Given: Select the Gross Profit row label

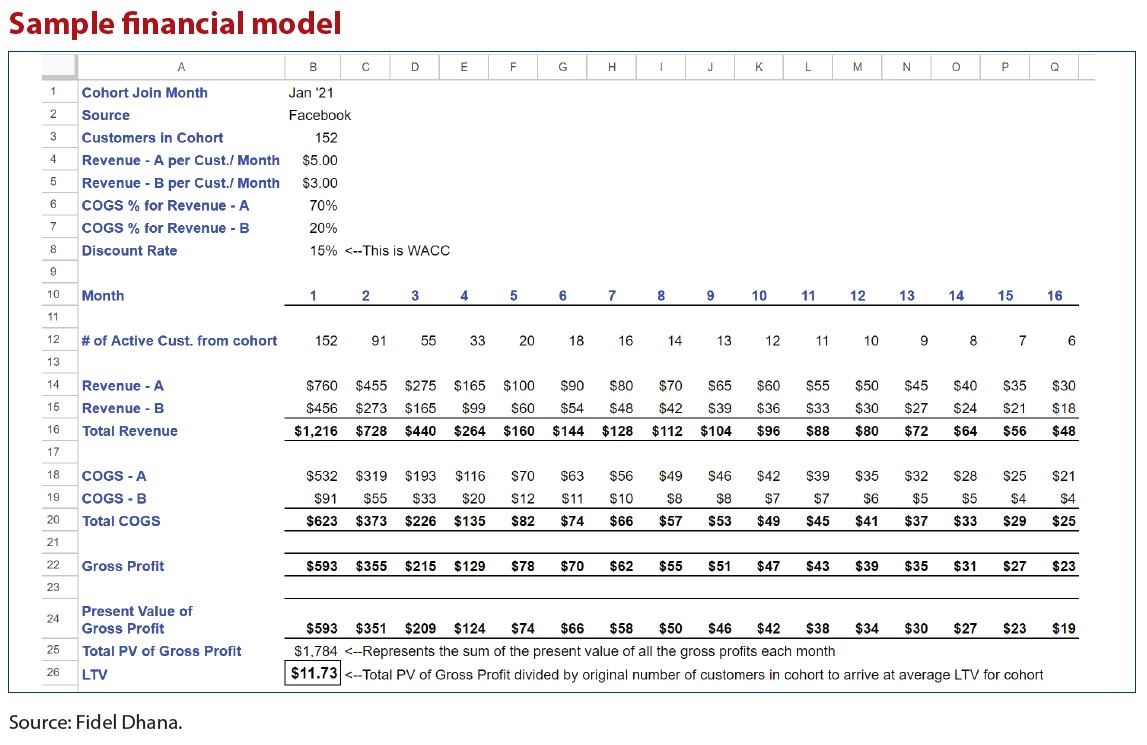Looking at the screenshot, I should coord(123,566).
